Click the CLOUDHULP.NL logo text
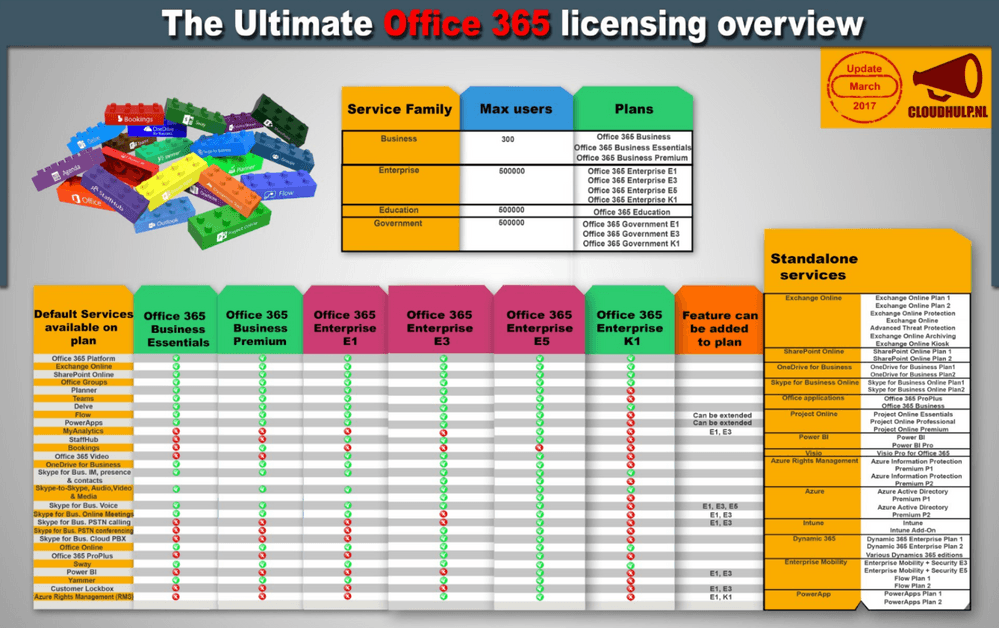The image size is (999, 628). (947, 112)
